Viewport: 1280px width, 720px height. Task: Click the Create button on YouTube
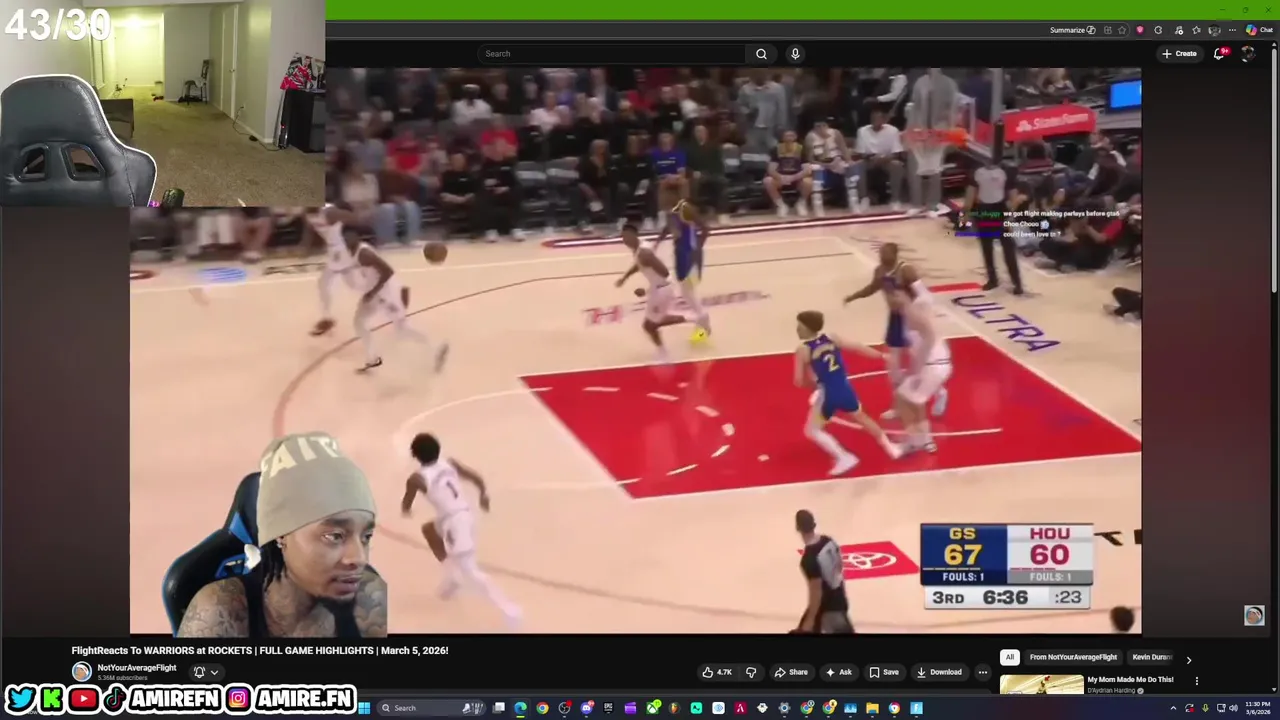pyautogui.click(x=1180, y=54)
